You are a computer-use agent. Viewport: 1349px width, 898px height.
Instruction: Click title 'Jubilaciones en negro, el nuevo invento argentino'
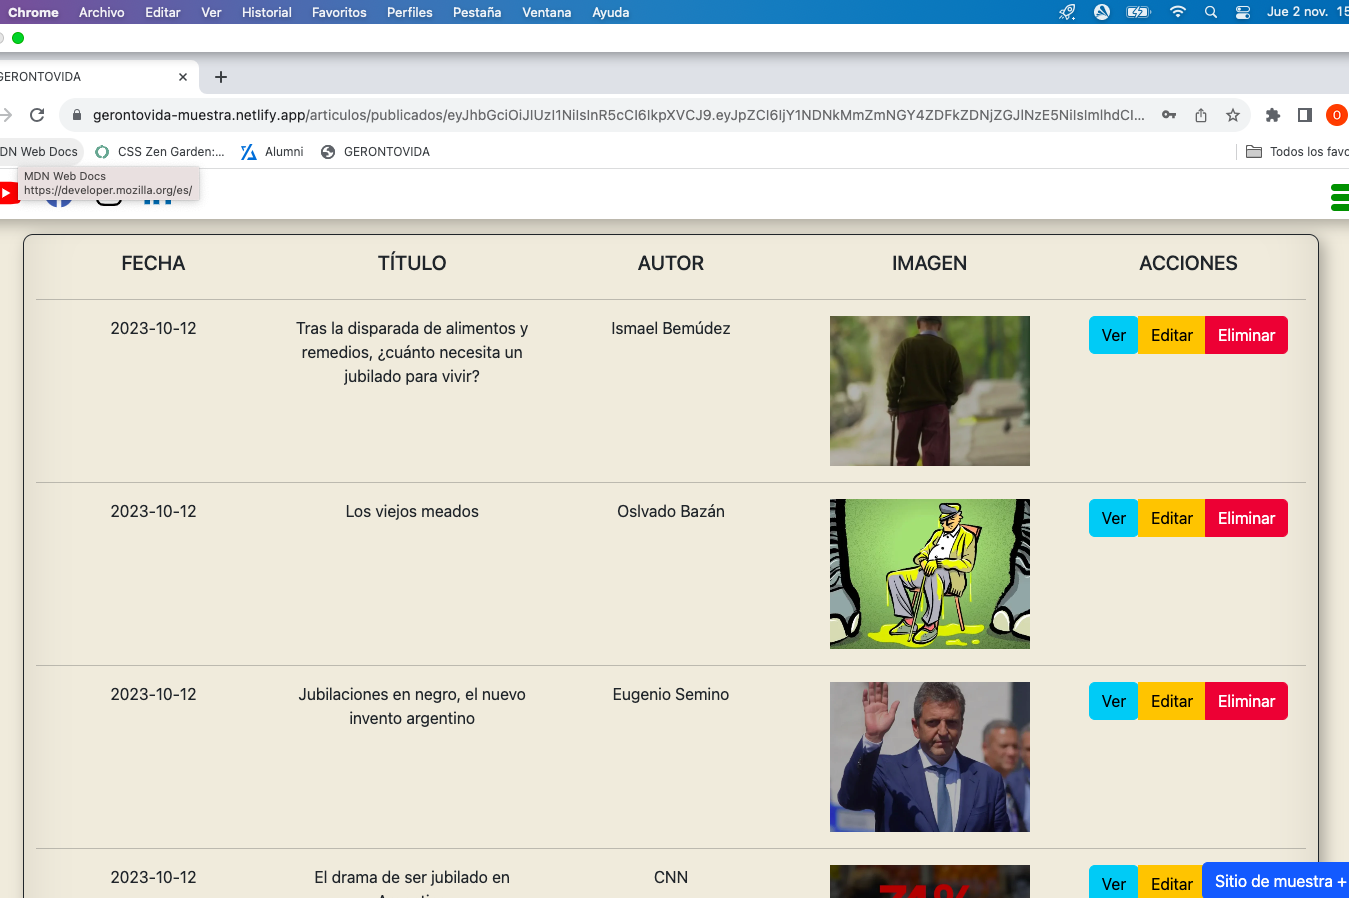pos(412,706)
